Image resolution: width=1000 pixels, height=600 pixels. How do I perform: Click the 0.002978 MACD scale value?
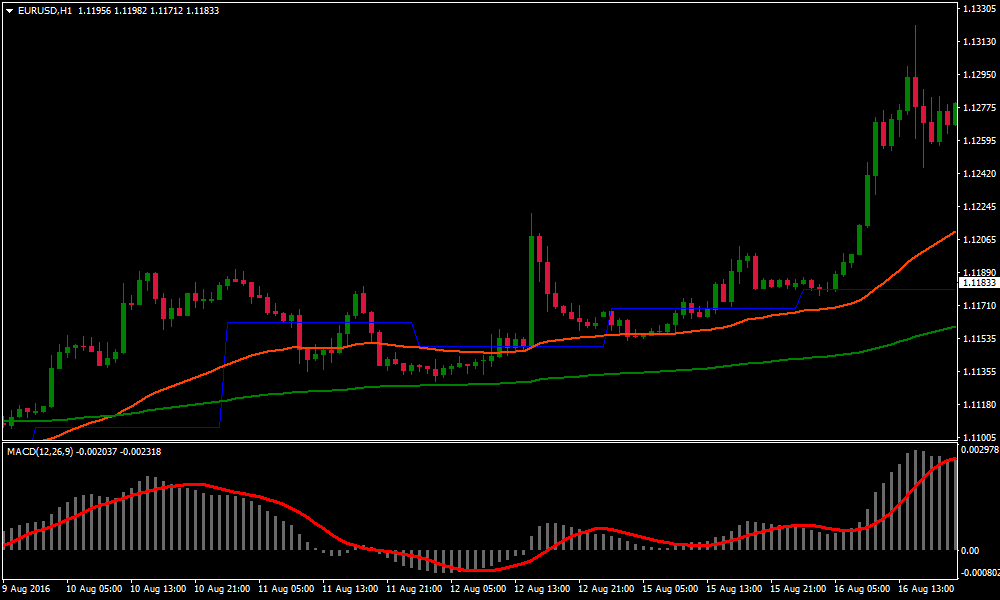point(977,451)
